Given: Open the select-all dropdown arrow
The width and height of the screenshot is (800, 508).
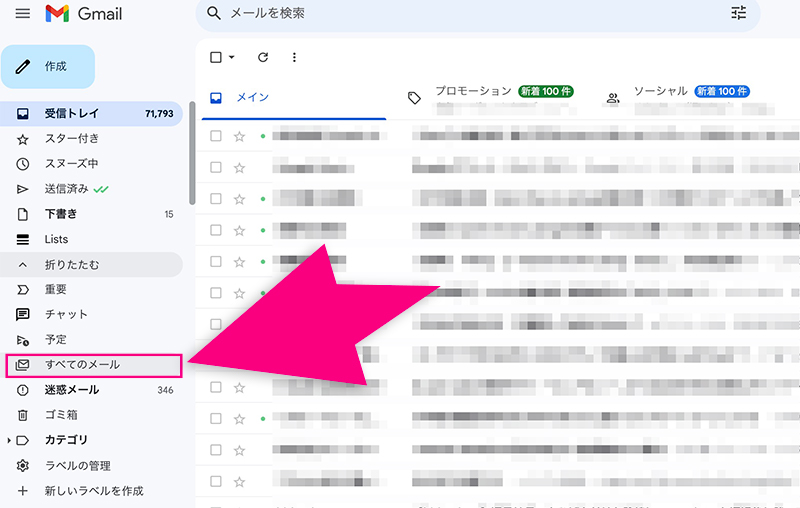Looking at the screenshot, I should pyautogui.click(x=232, y=58).
